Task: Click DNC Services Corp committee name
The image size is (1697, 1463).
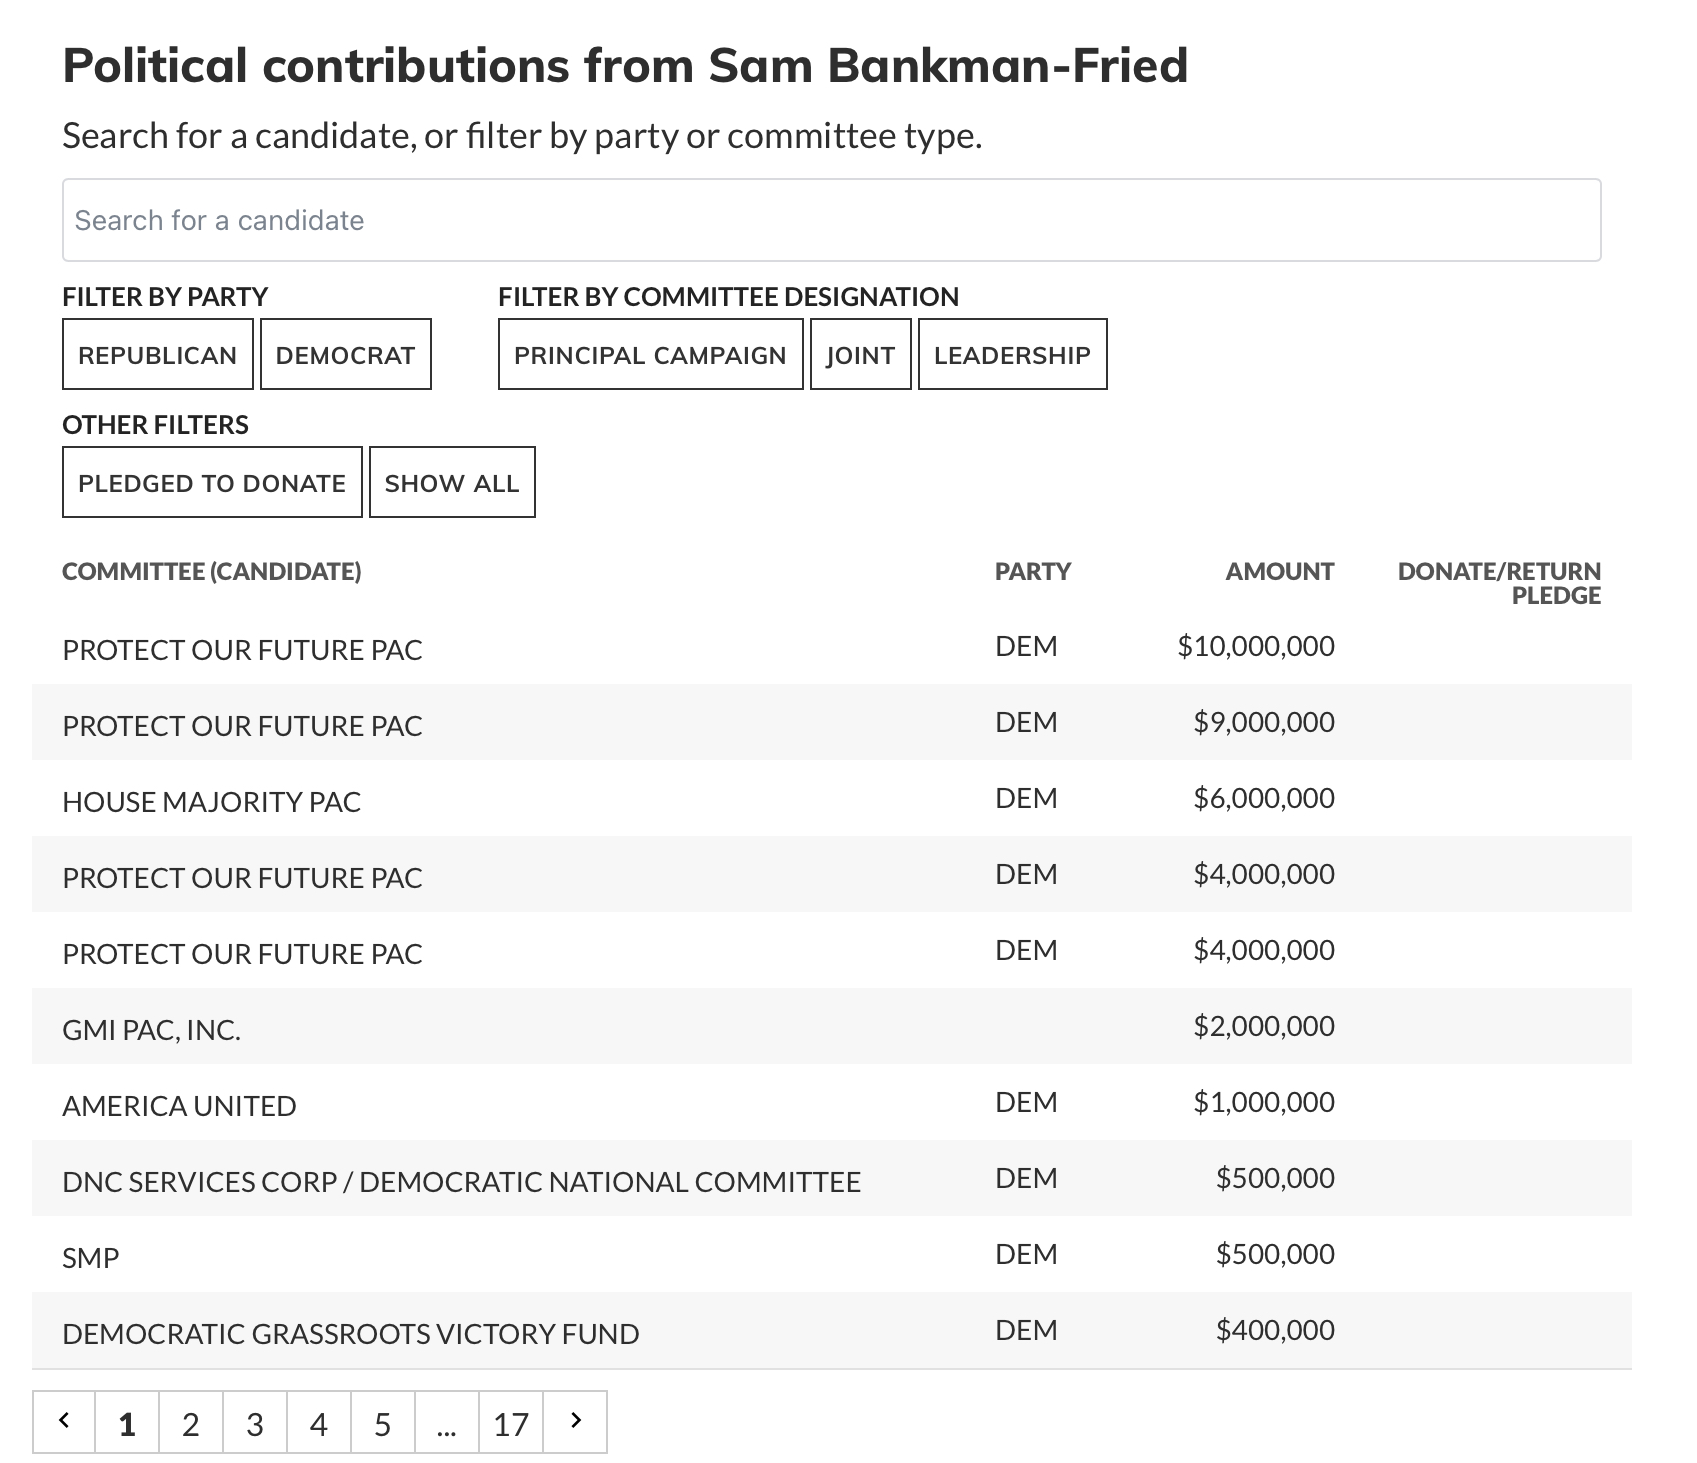Action: 461,1182
